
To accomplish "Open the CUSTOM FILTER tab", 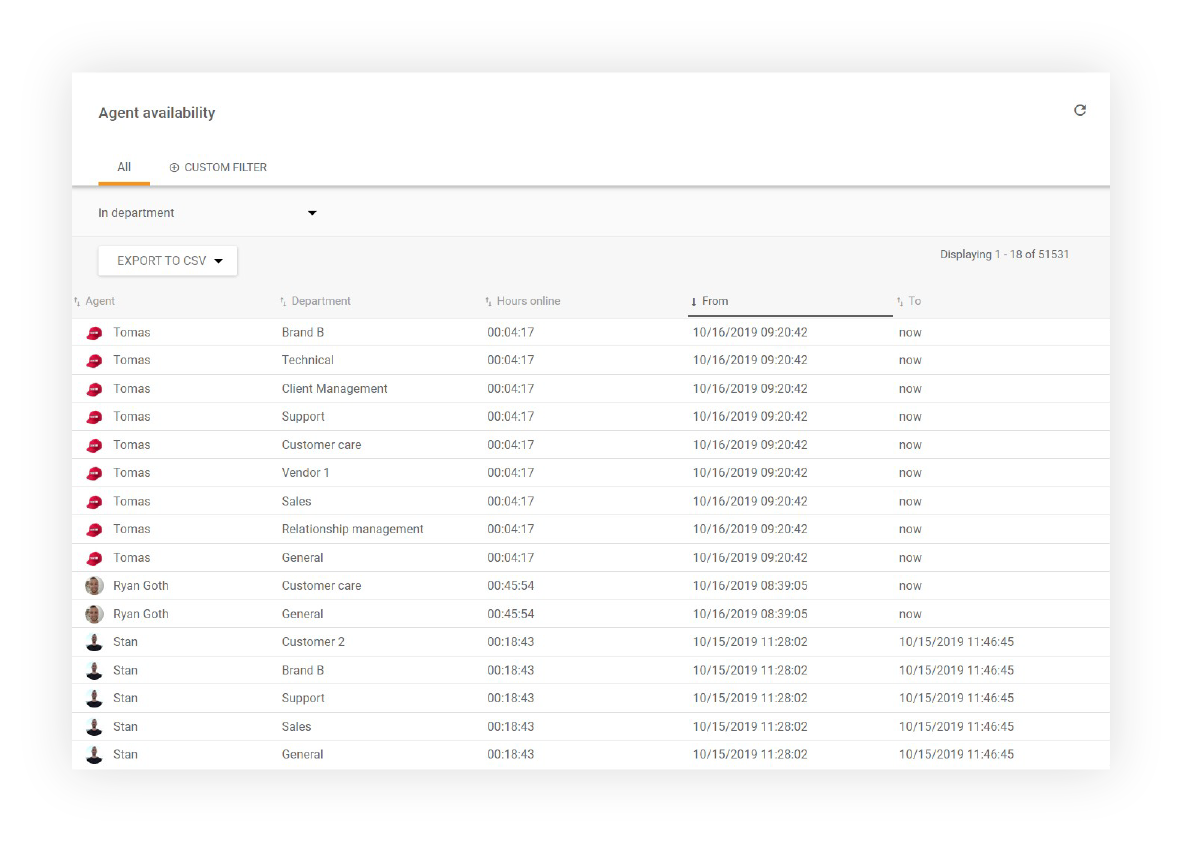I will [225, 167].
